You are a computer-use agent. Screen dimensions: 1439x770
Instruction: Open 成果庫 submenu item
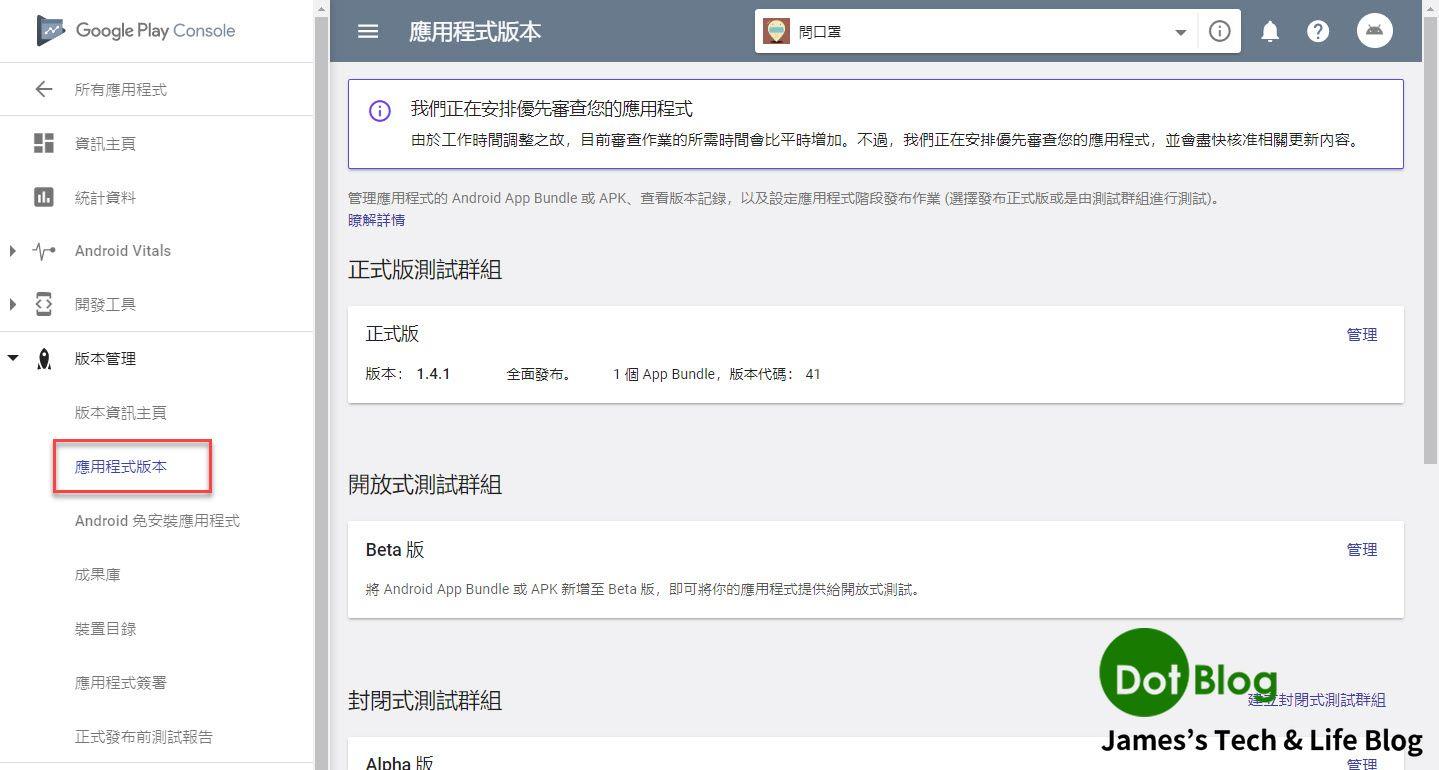(98, 575)
